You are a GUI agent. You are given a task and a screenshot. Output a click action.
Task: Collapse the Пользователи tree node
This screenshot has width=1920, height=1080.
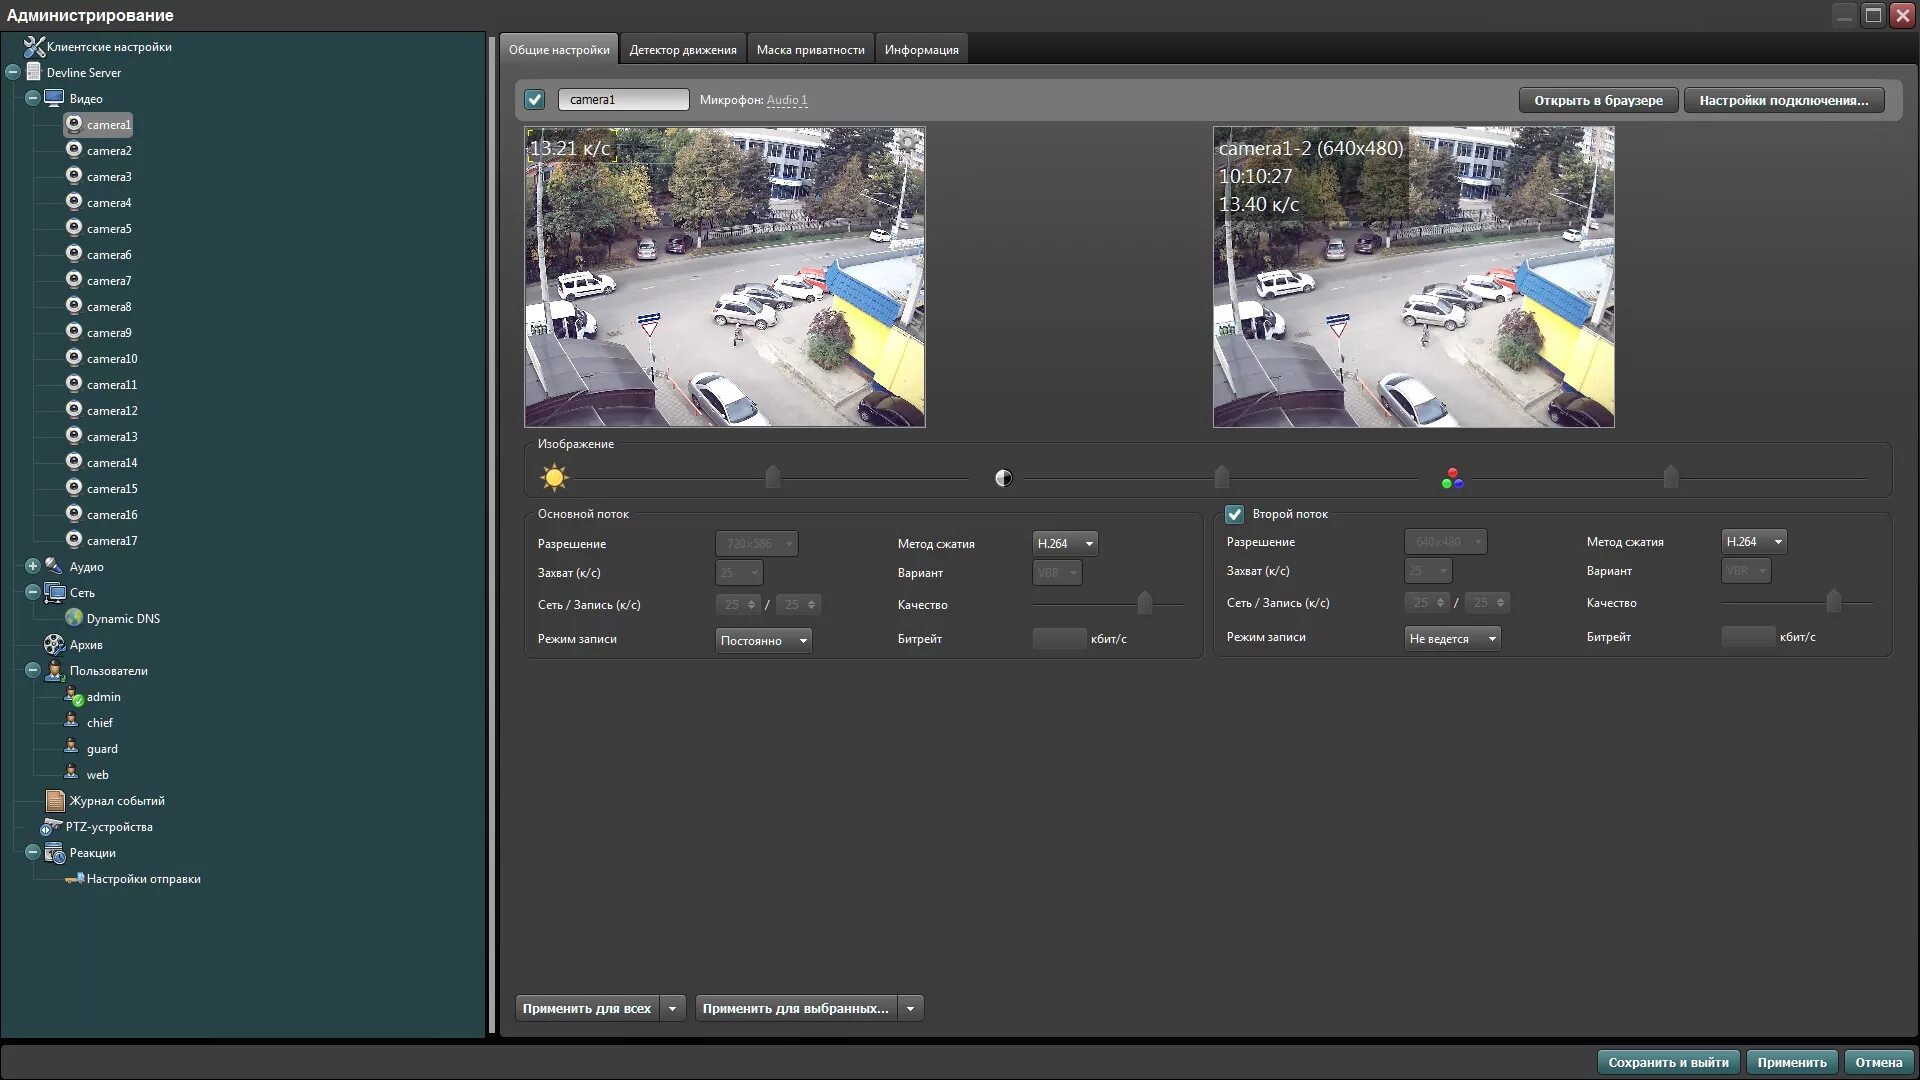32,670
